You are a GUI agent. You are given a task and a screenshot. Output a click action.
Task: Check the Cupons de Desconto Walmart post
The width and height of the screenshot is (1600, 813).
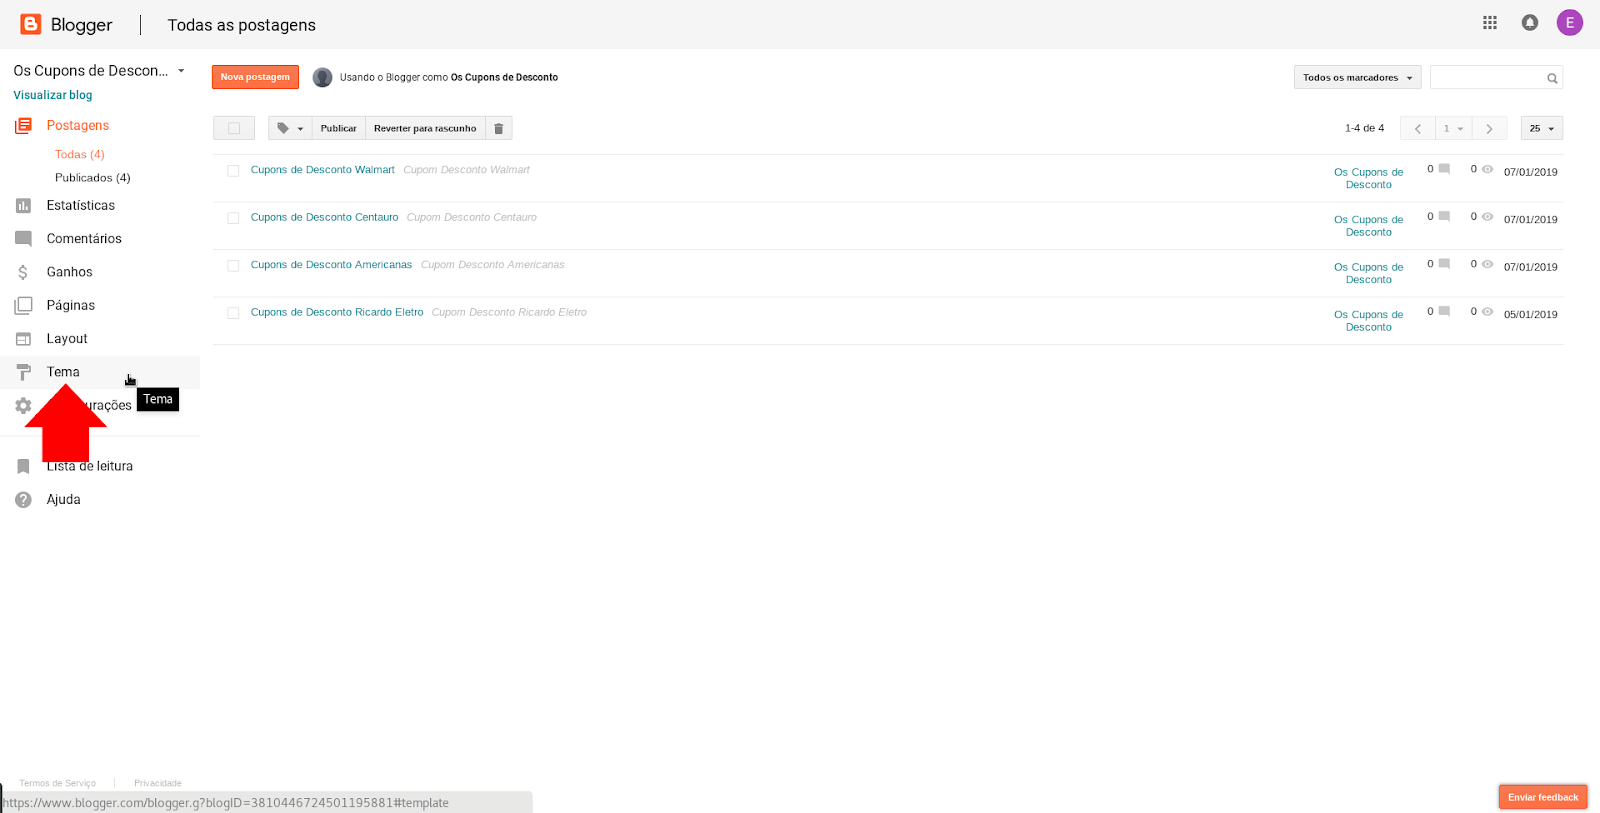233,171
